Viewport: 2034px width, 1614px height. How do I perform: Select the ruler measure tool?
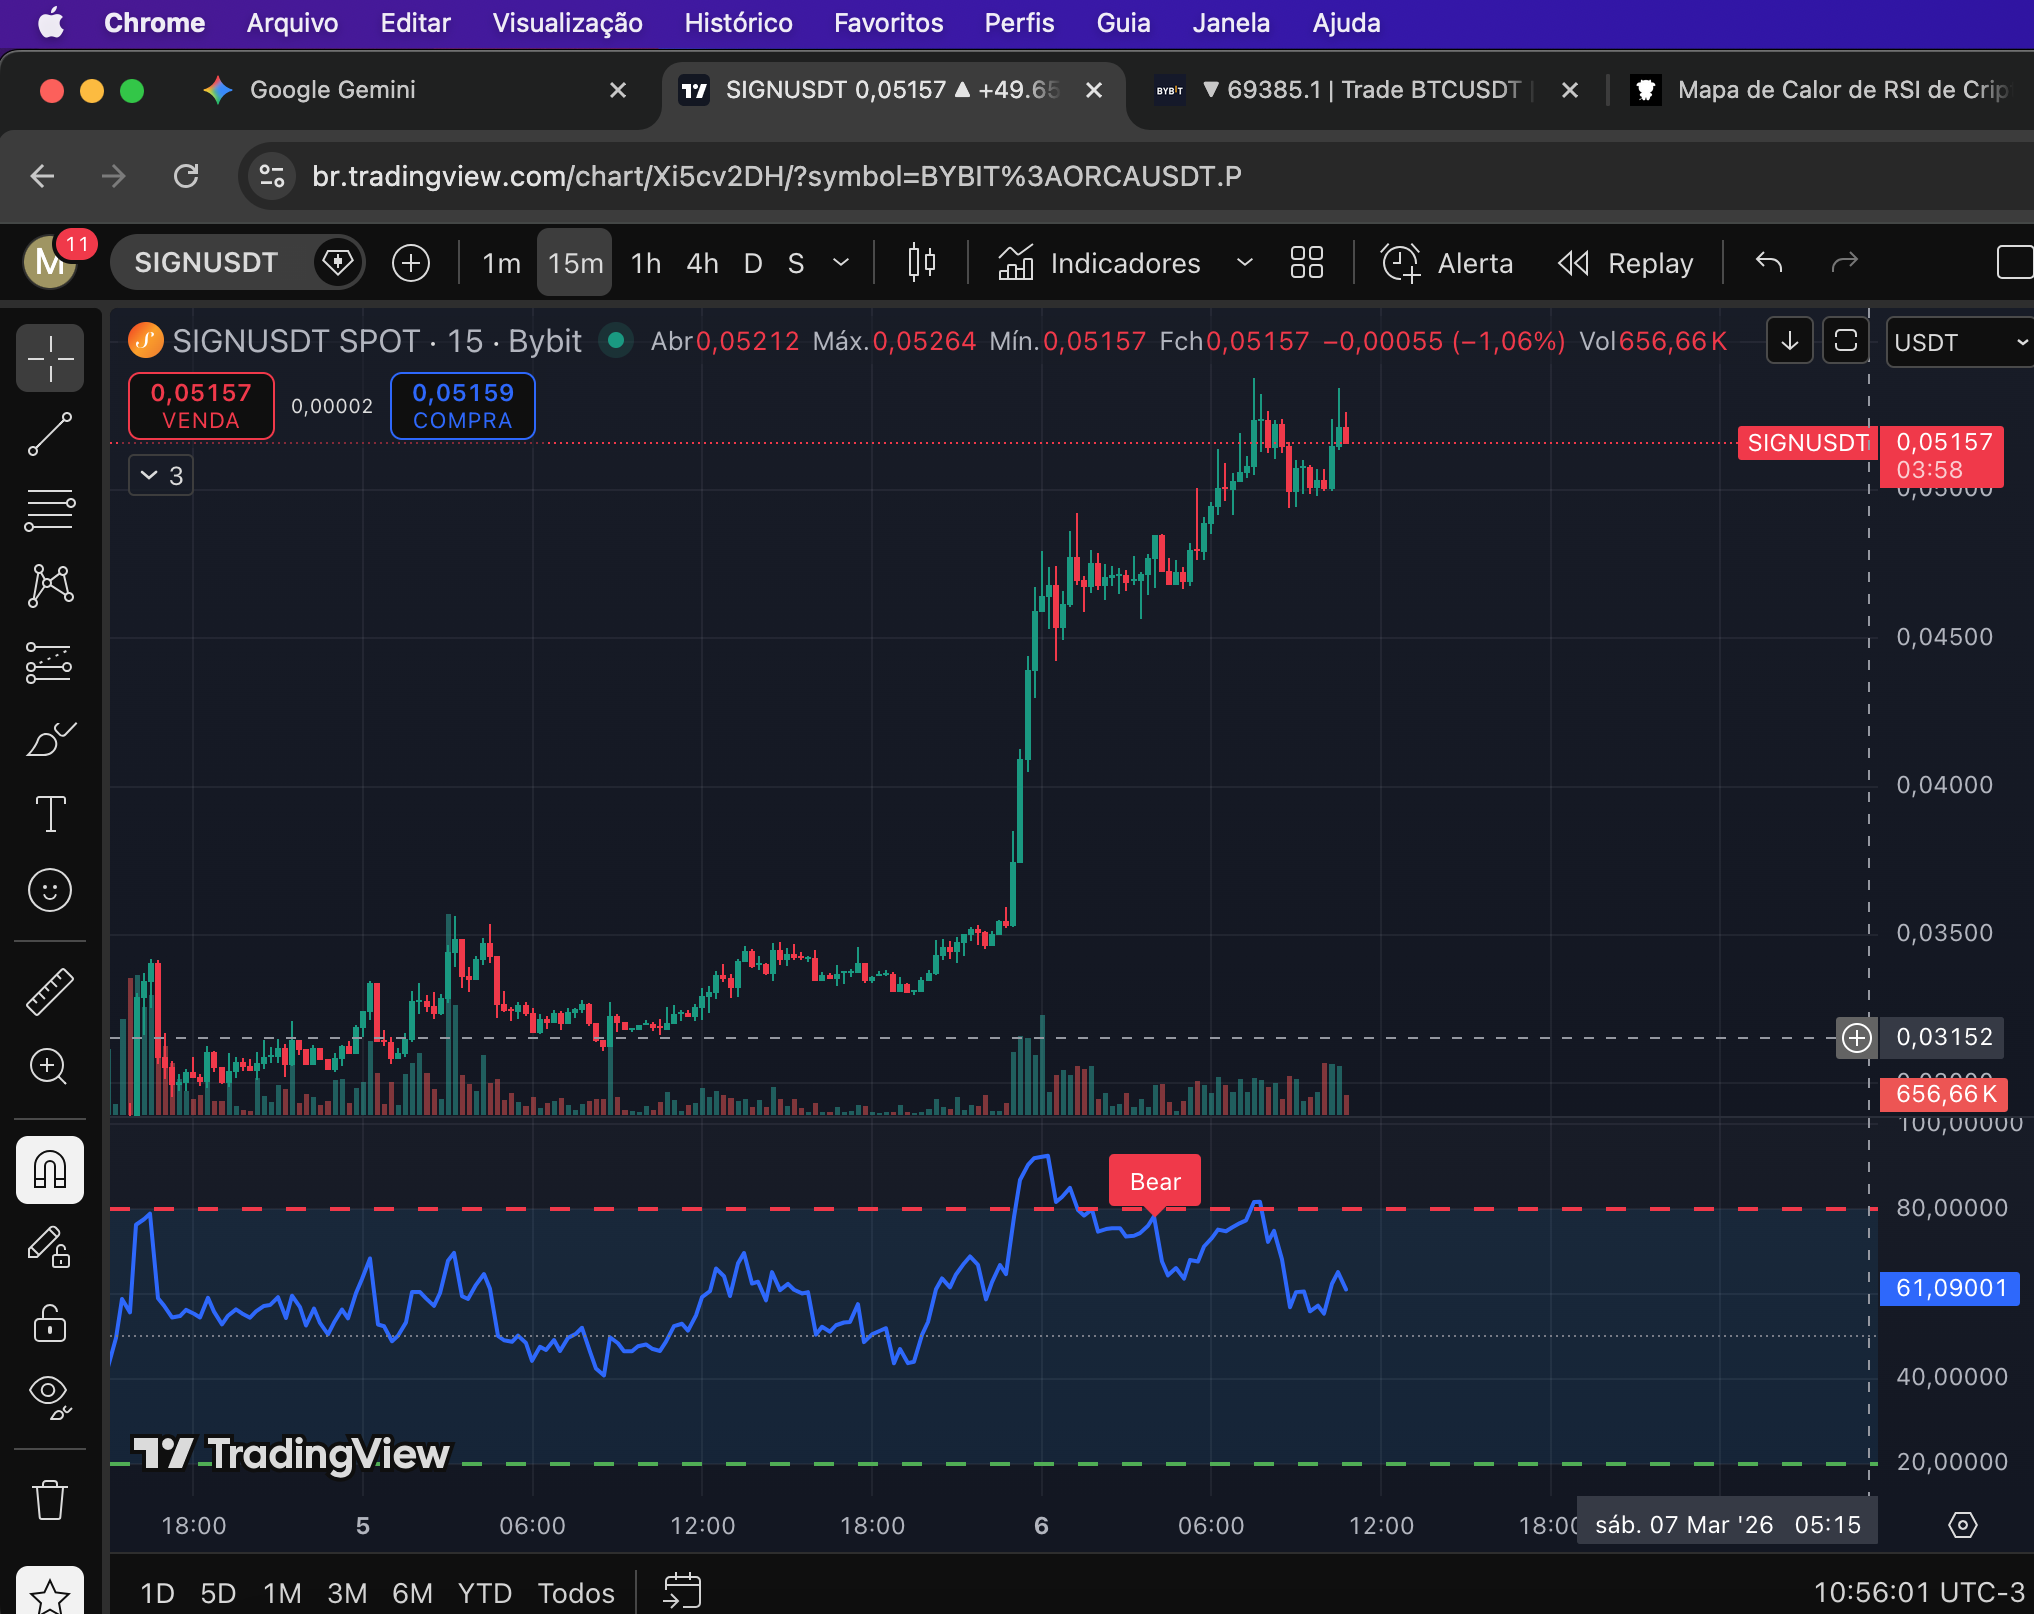(x=49, y=991)
